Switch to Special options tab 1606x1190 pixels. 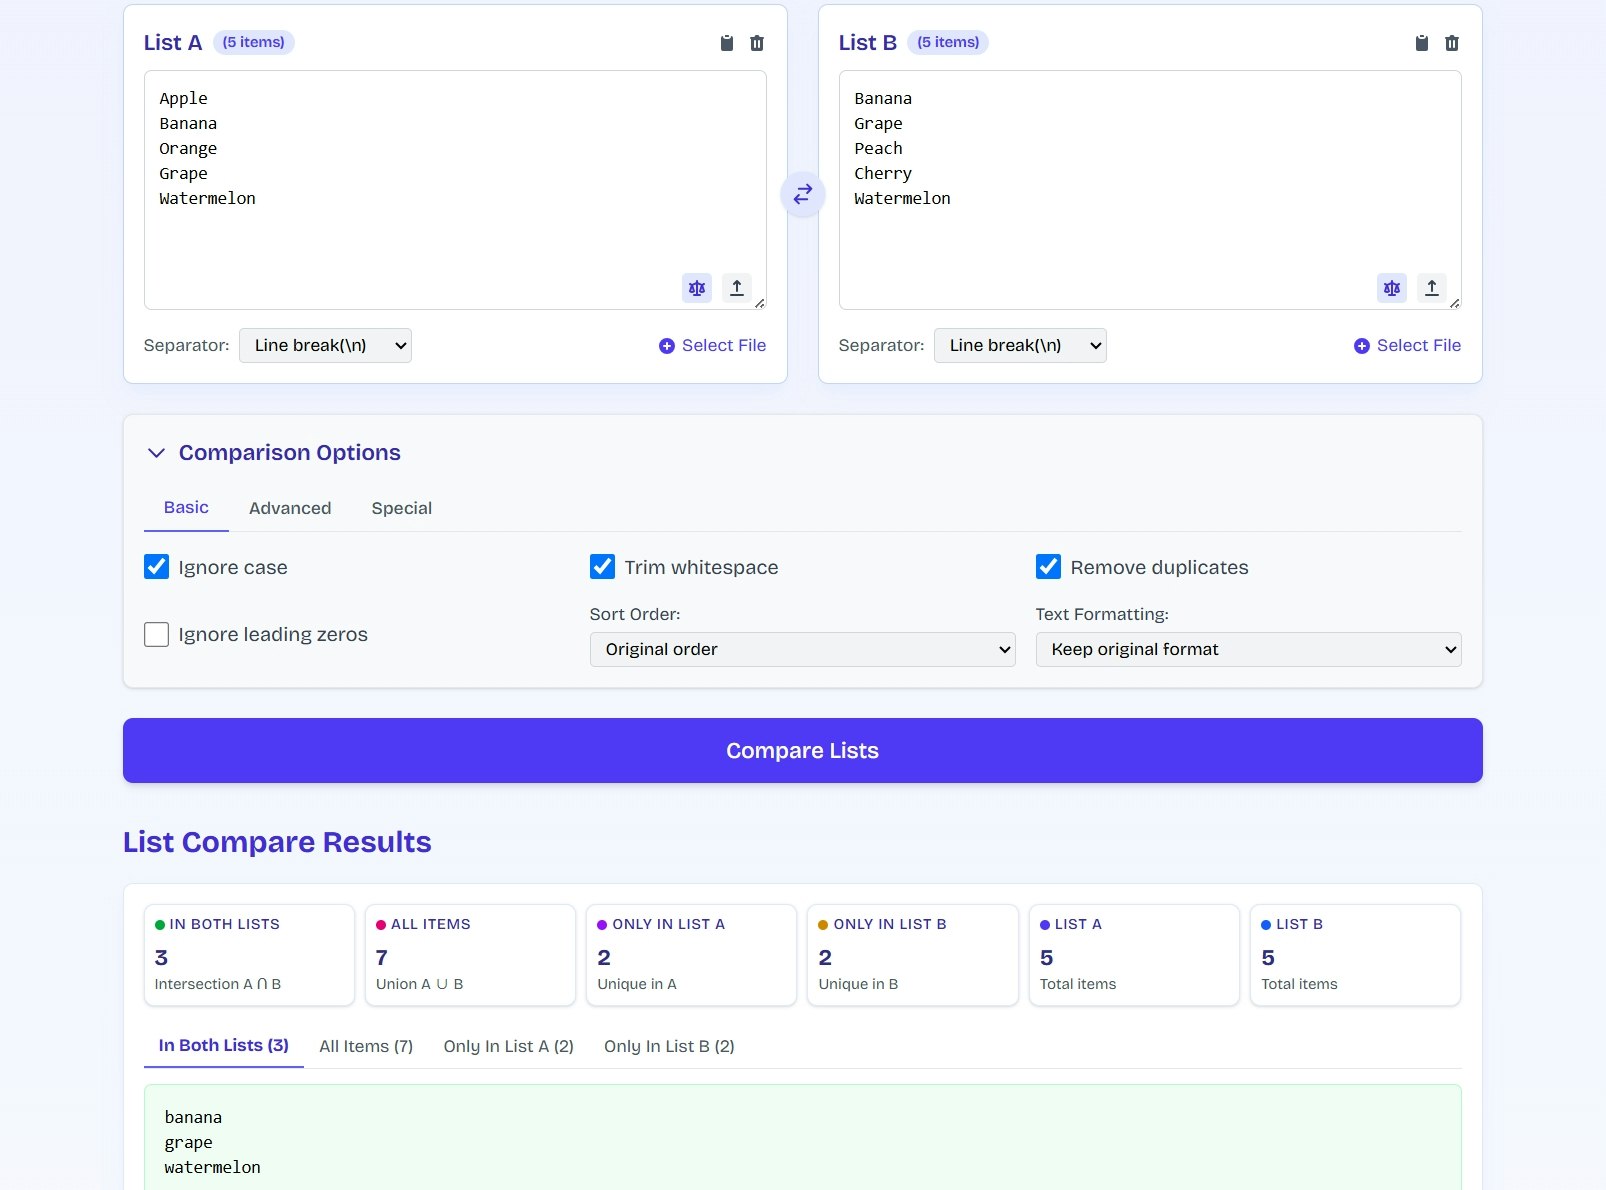click(402, 508)
